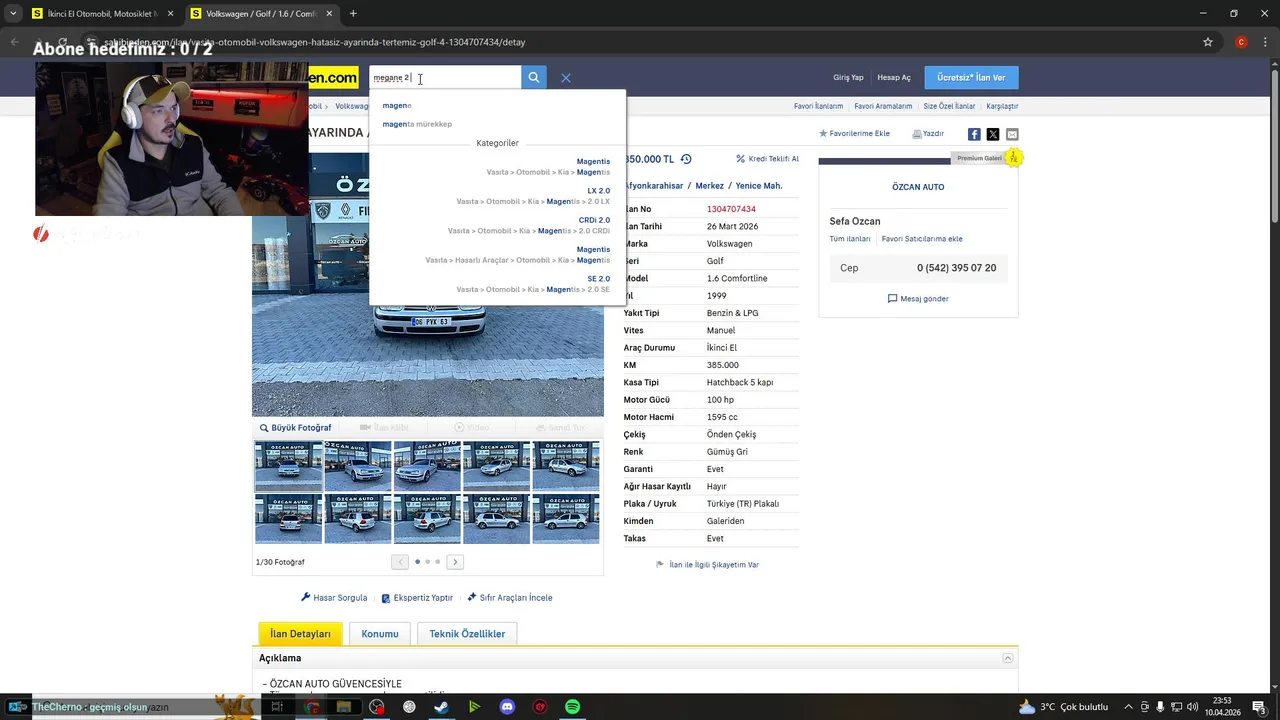The height and width of the screenshot is (720, 1280).
Task: Open the Chrome icon on the taskbar
Action: point(311,707)
